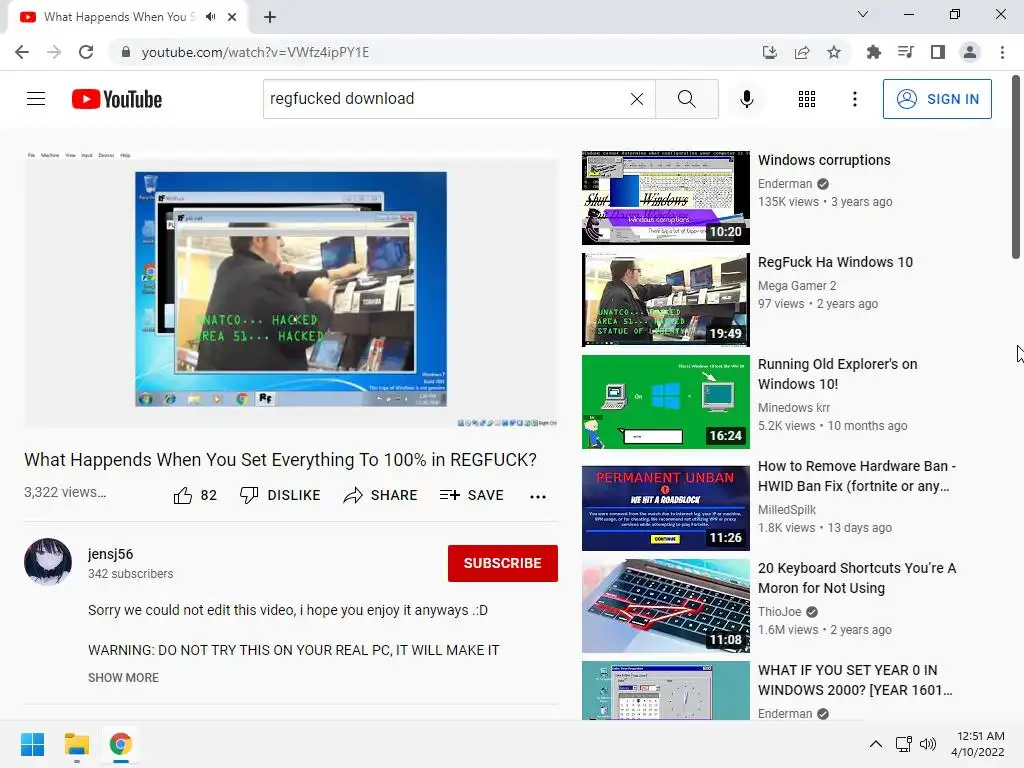Dislike the video

(280, 496)
